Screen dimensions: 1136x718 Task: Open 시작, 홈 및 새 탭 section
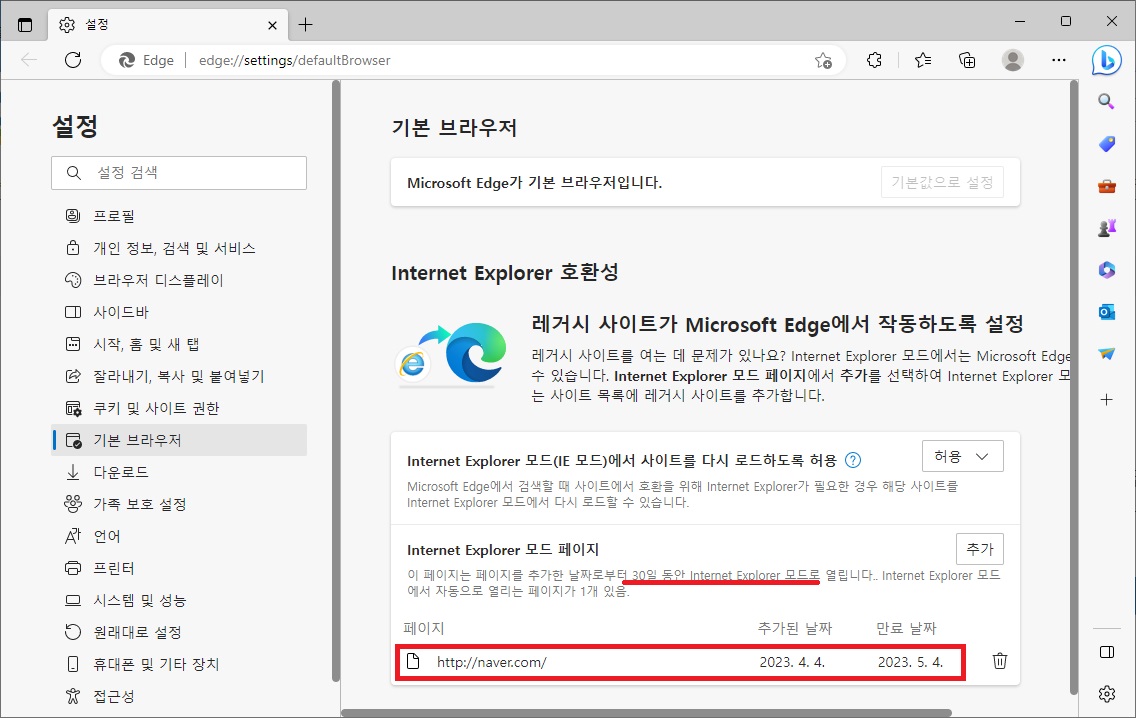coord(179,344)
